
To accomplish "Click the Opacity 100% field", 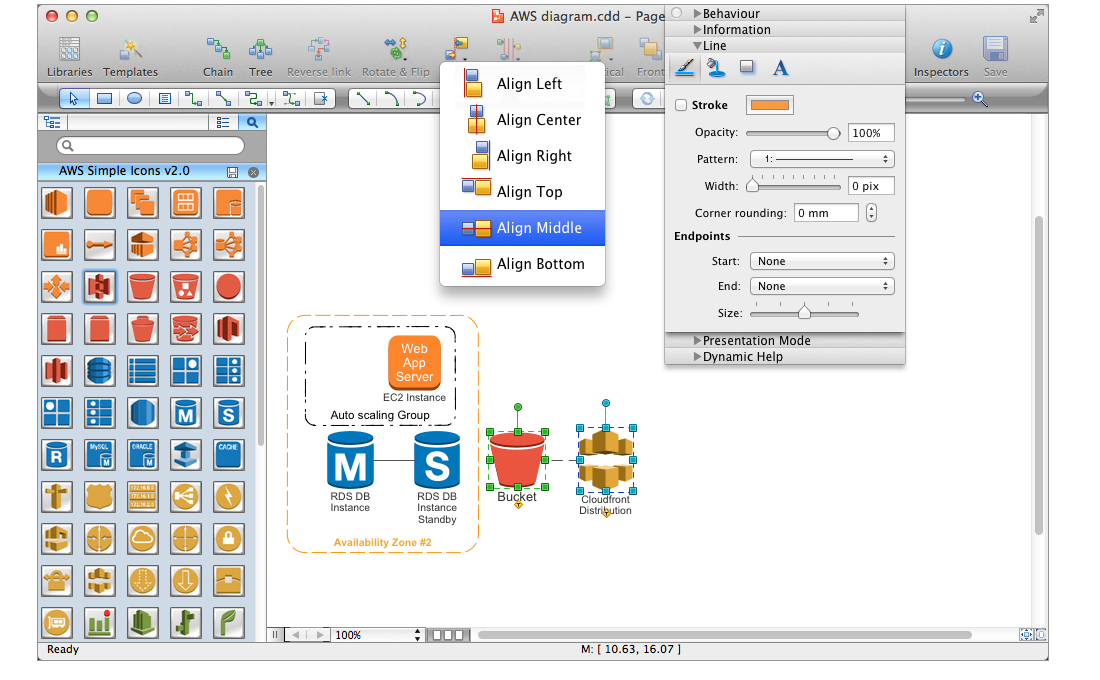I will pos(871,133).
